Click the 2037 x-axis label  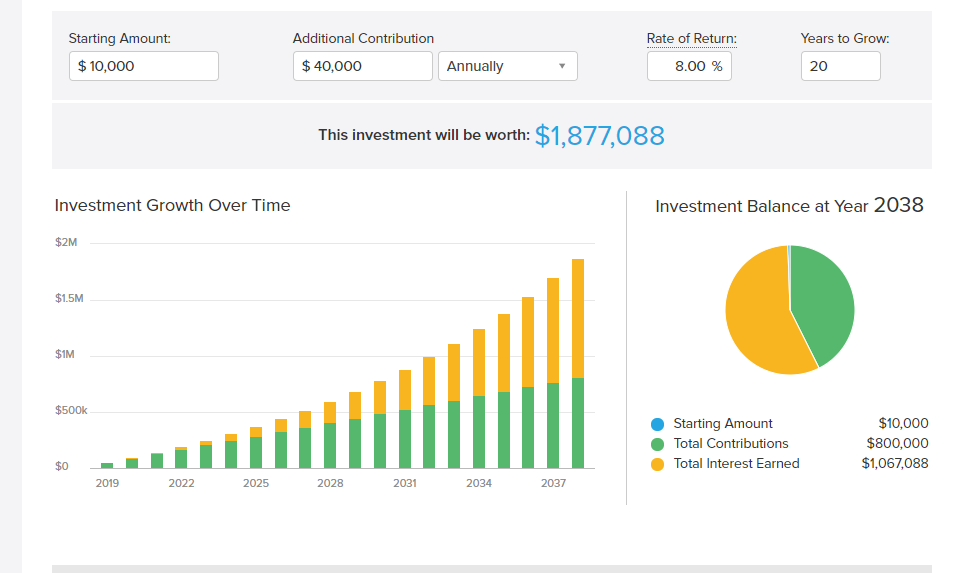553,483
